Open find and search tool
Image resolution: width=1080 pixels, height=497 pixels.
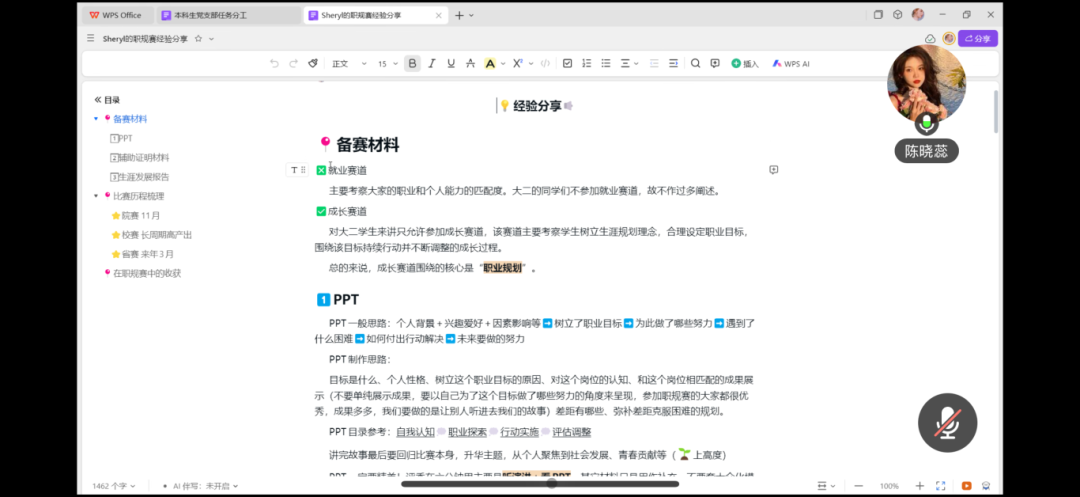(696, 63)
